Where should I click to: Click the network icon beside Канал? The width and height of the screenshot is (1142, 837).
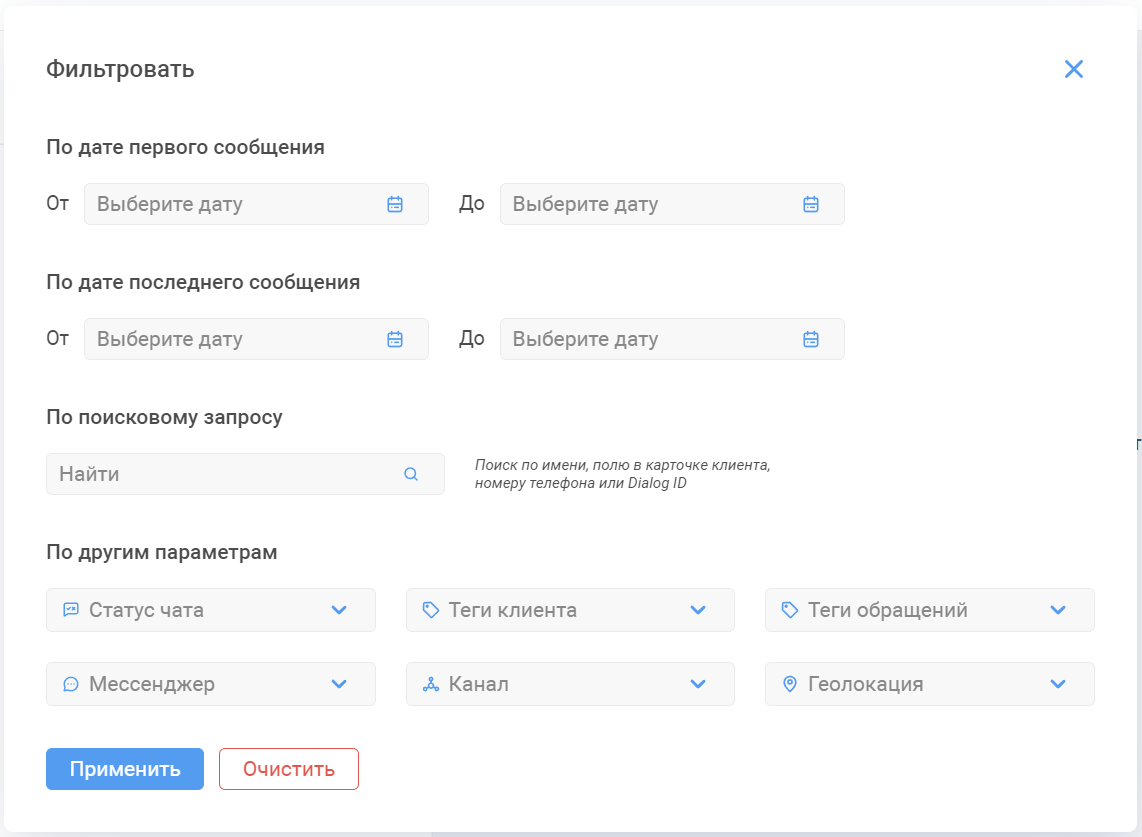click(x=430, y=683)
